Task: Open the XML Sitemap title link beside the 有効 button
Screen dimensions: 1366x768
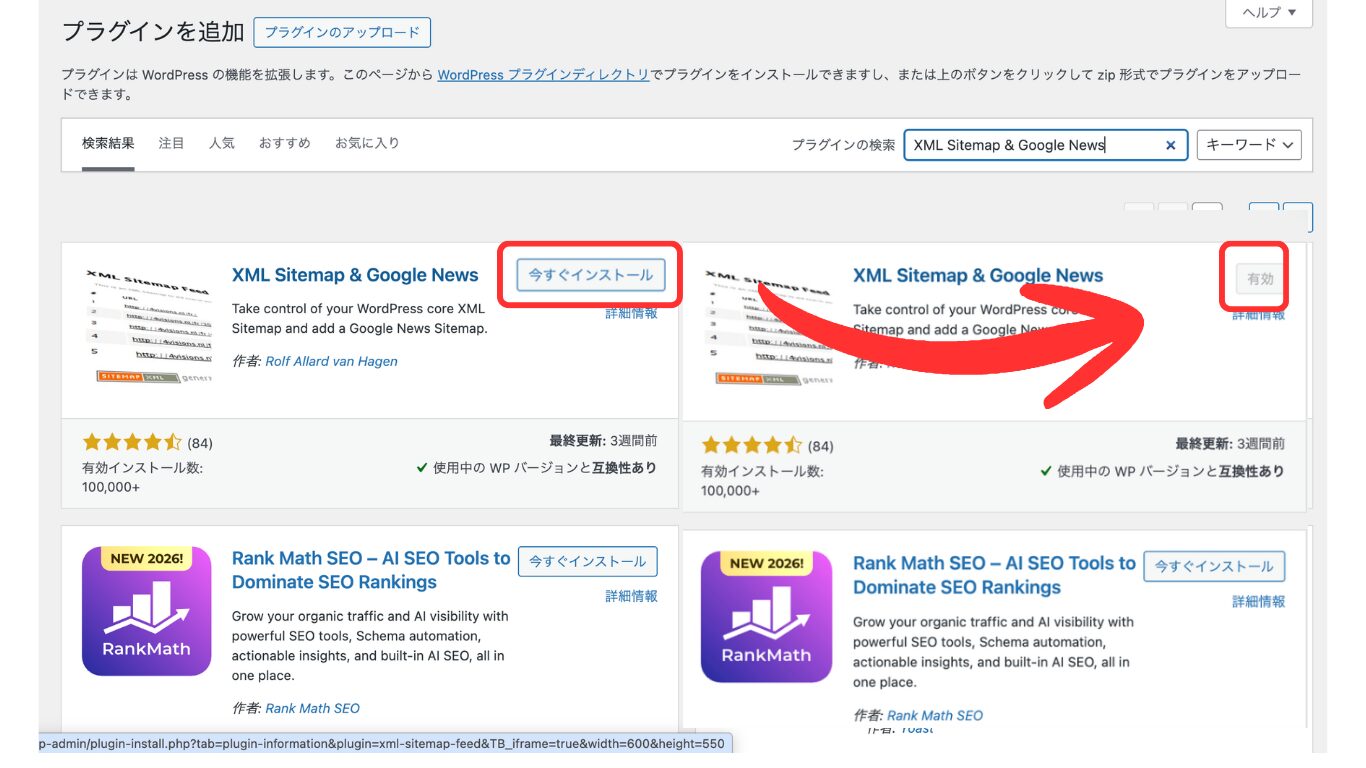Action: [978, 275]
